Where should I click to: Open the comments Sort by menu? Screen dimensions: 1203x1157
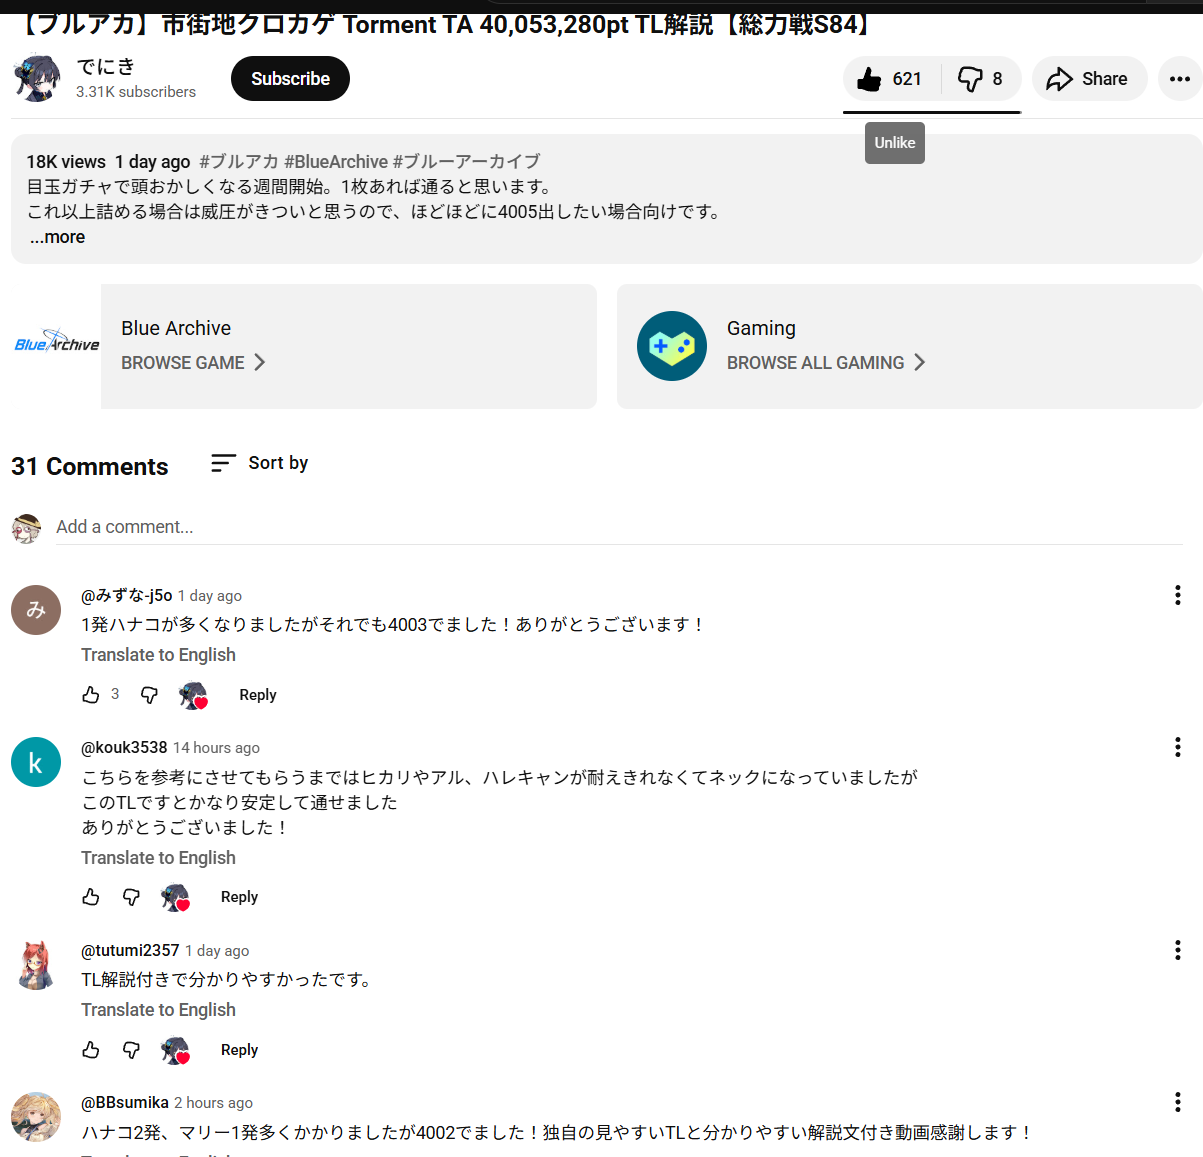(x=260, y=463)
